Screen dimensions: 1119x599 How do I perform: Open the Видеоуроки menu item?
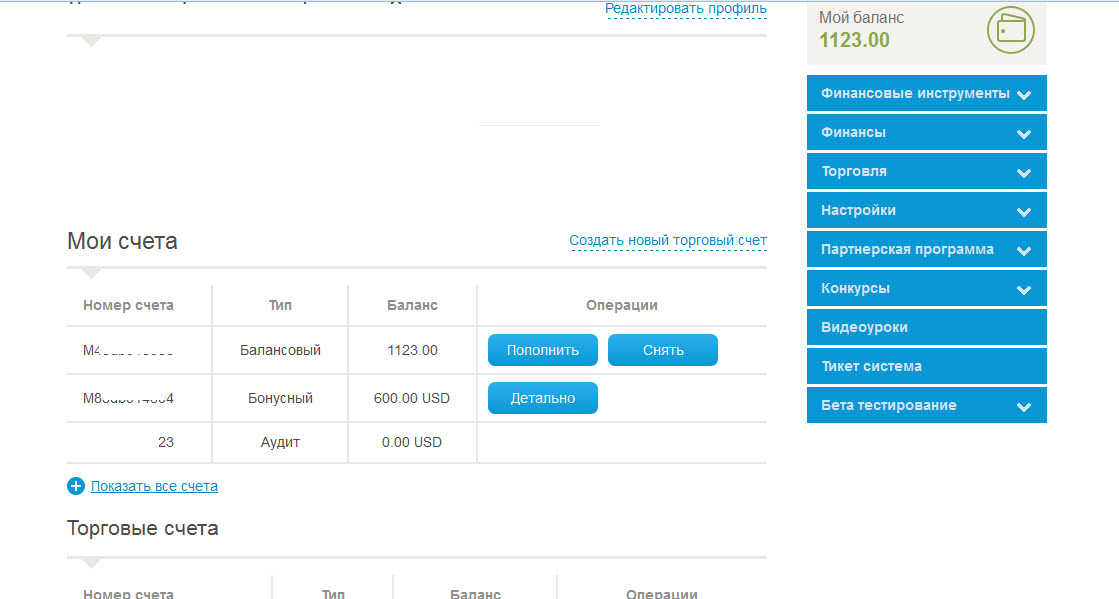pos(864,327)
